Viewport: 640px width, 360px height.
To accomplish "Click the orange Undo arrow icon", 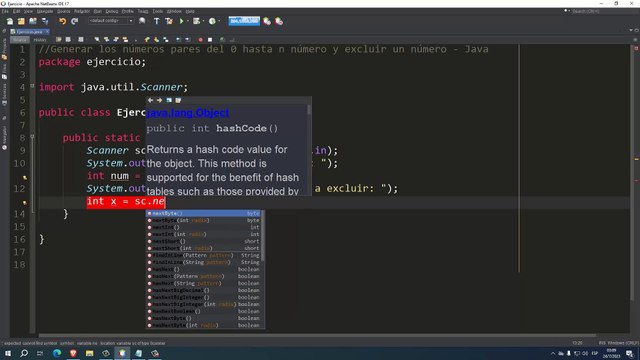I will pos(62,21).
